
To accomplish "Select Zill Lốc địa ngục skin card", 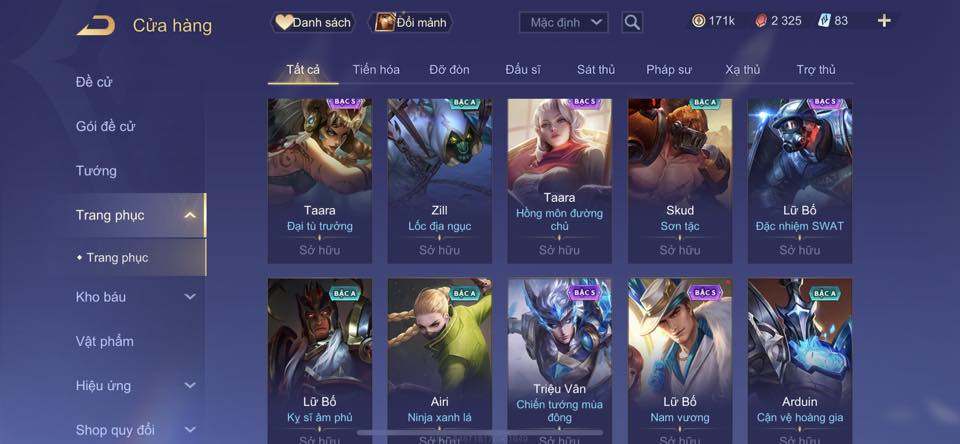I will click(x=440, y=181).
